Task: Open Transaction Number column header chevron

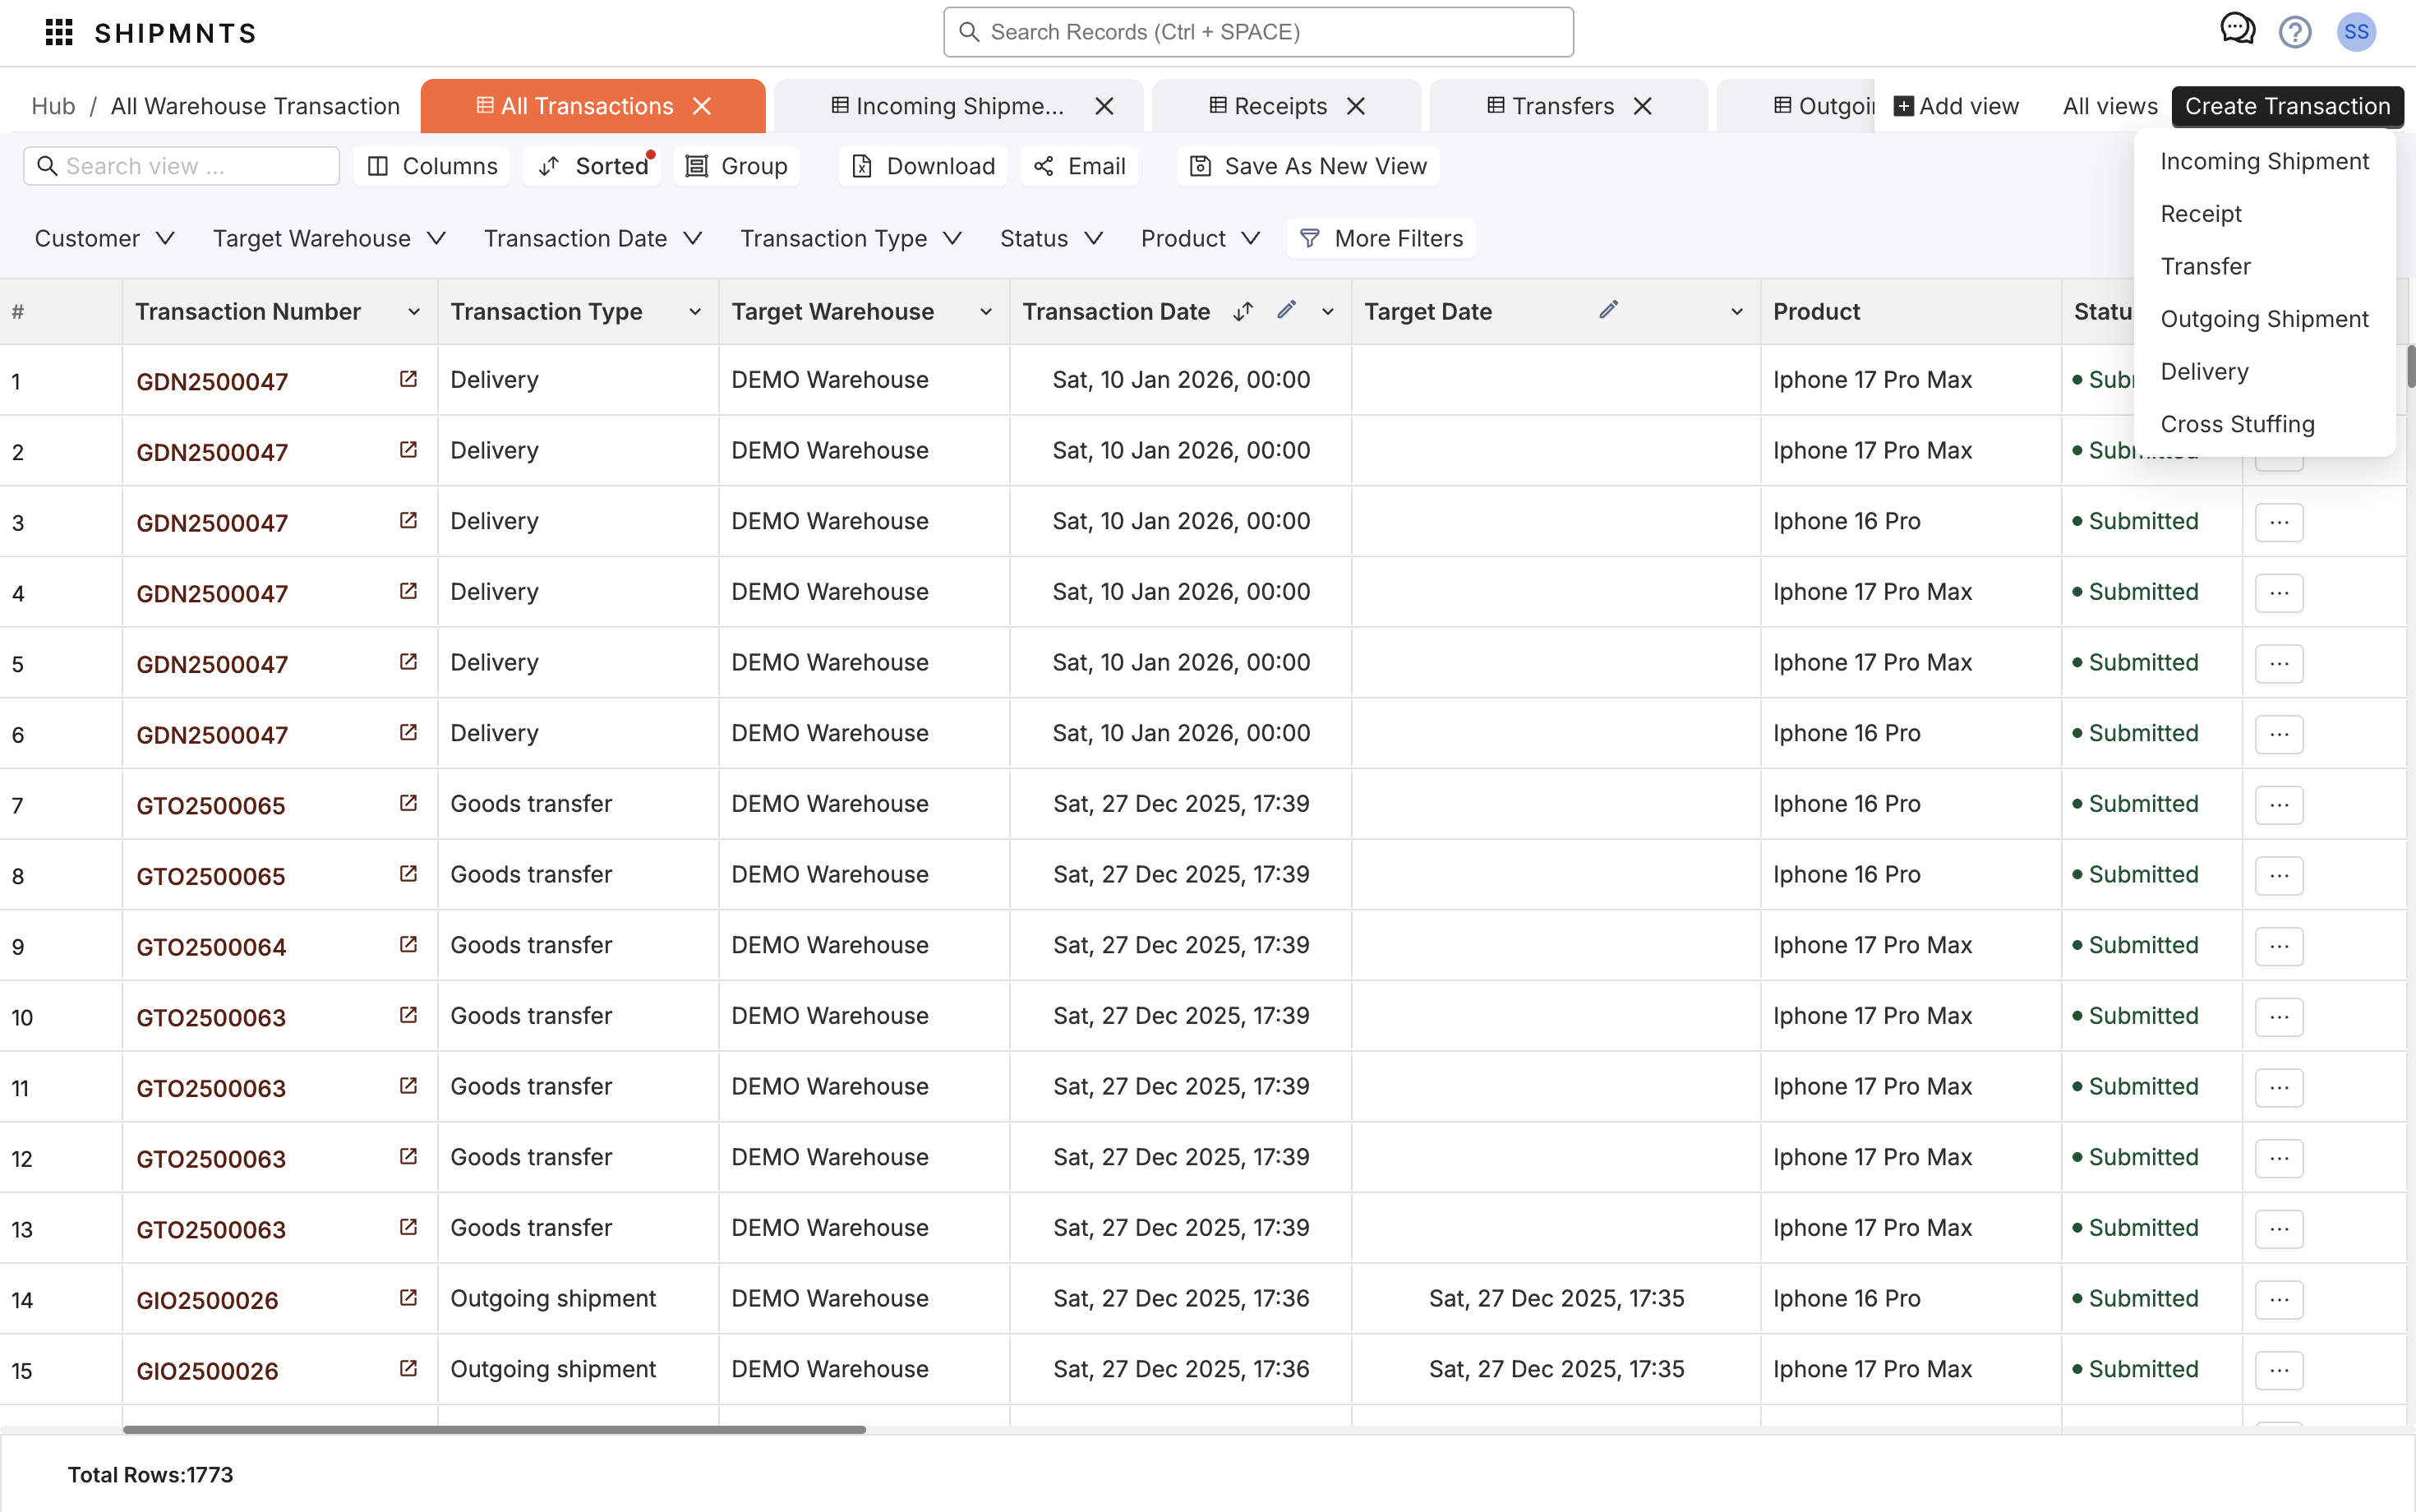Action: [414, 312]
